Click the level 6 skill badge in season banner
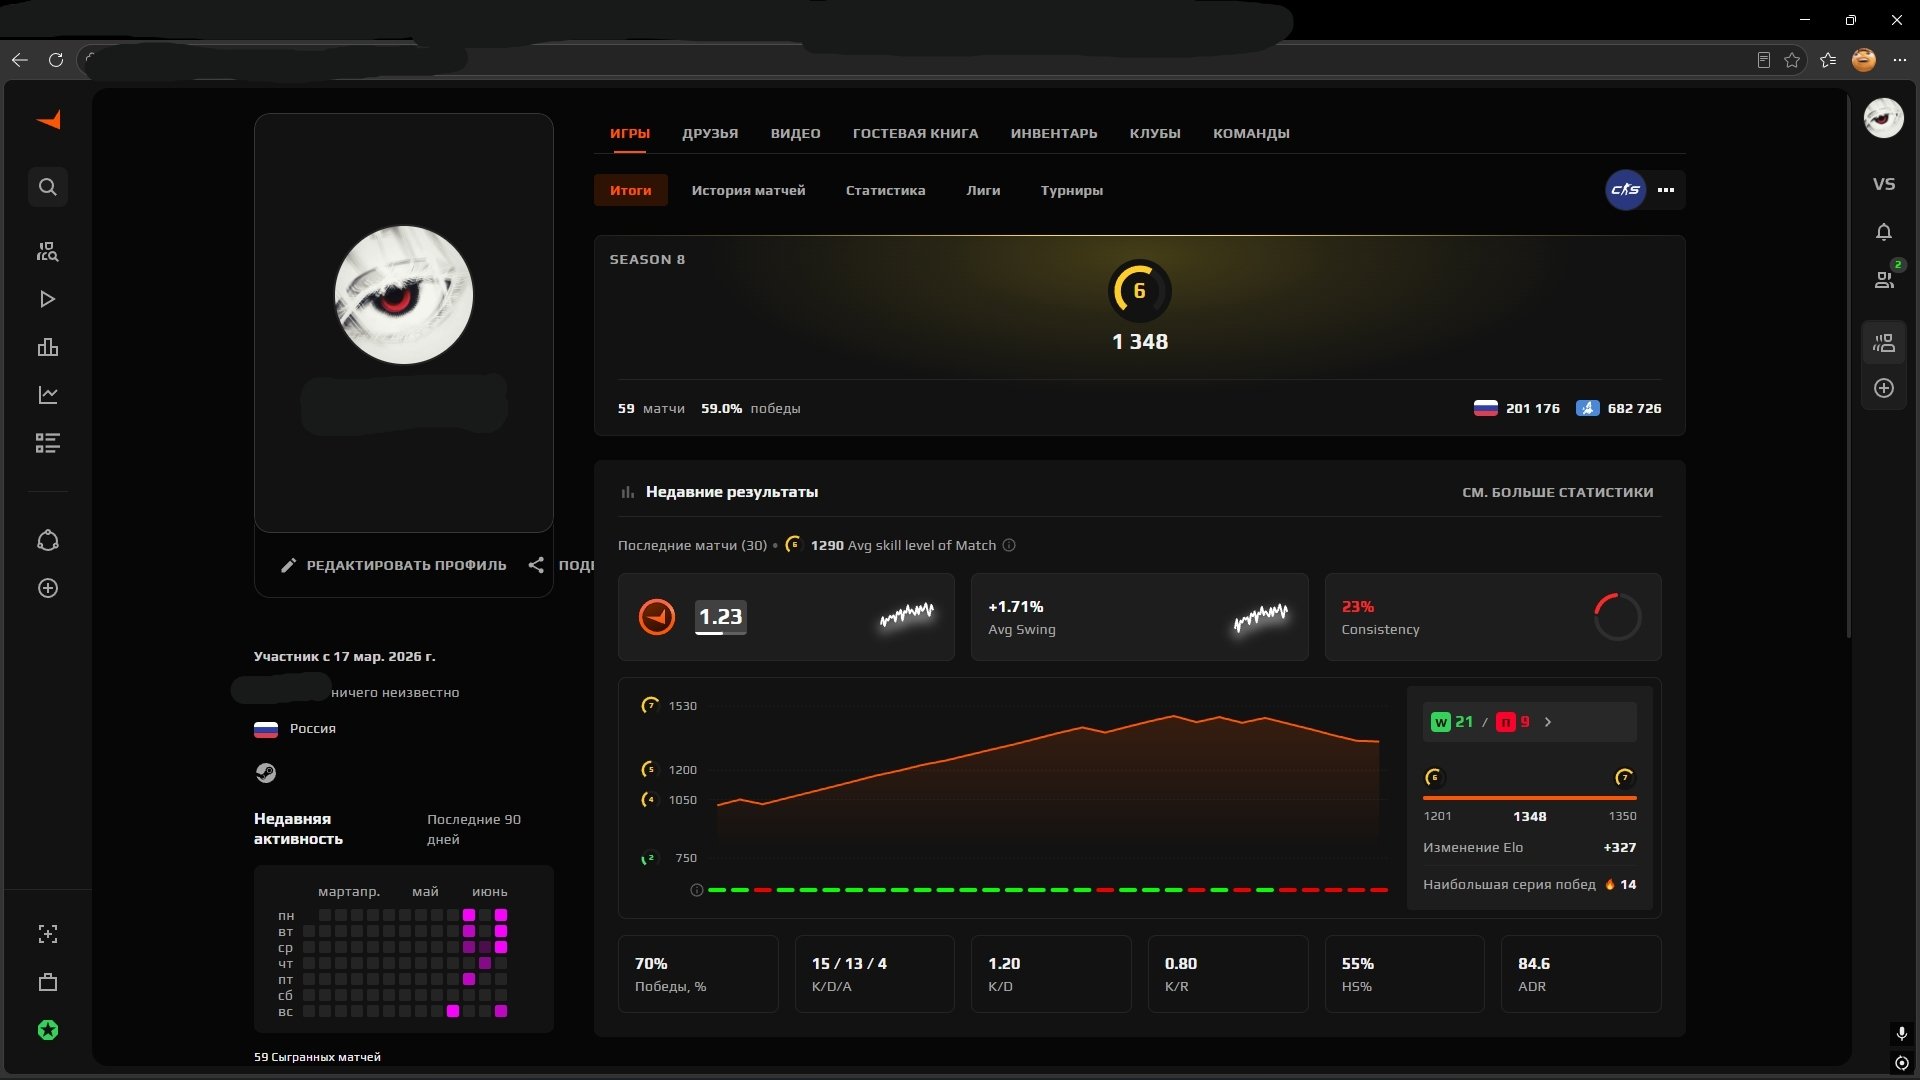 click(1140, 291)
